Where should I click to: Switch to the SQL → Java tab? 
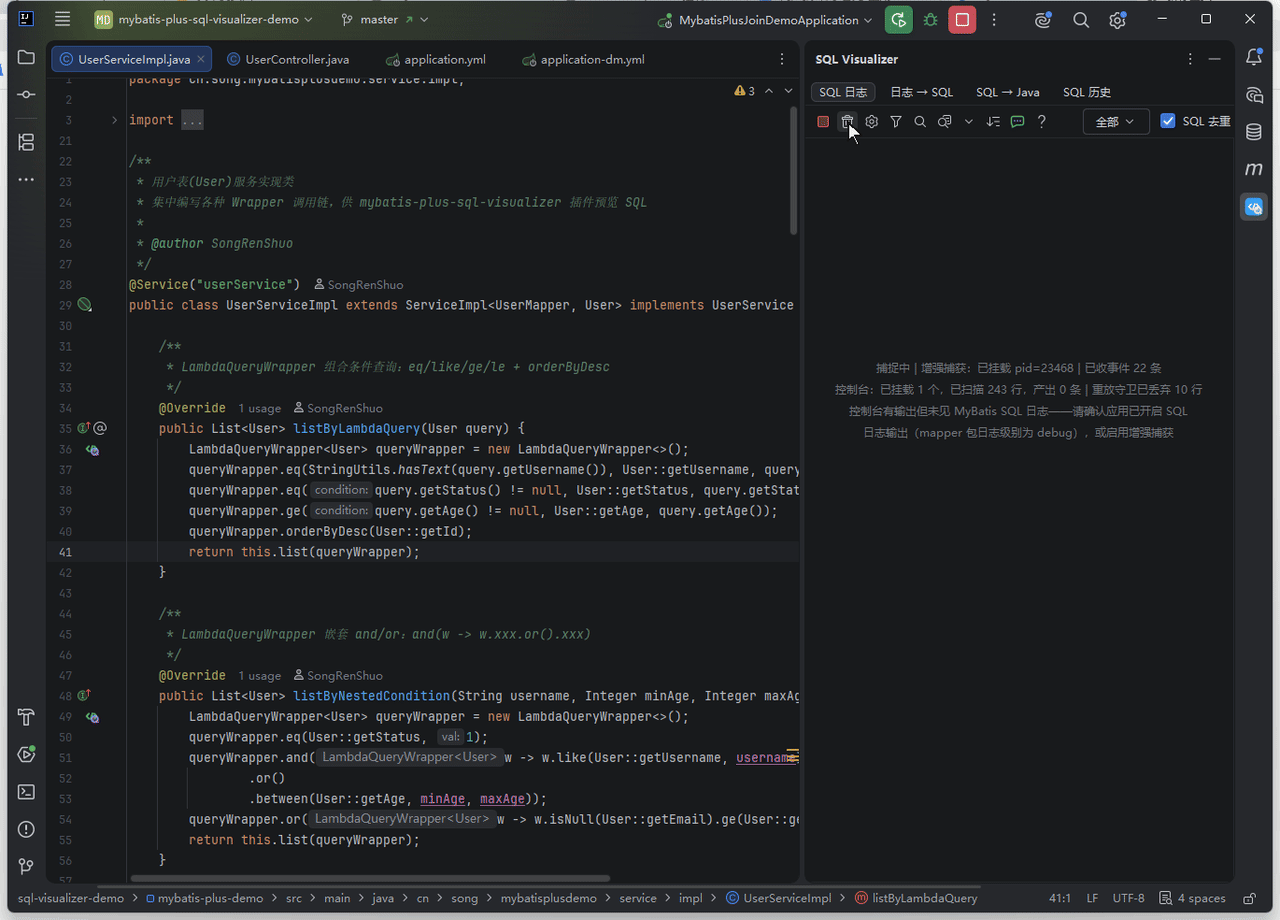coord(1008,92)
